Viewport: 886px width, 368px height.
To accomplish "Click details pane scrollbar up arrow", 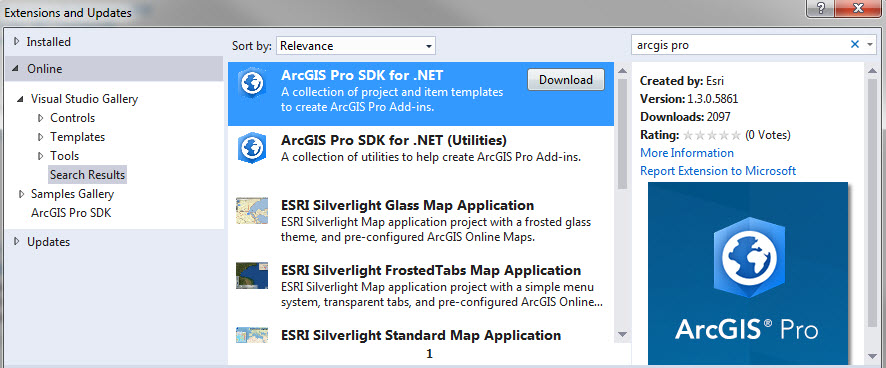I will point(872,71).
